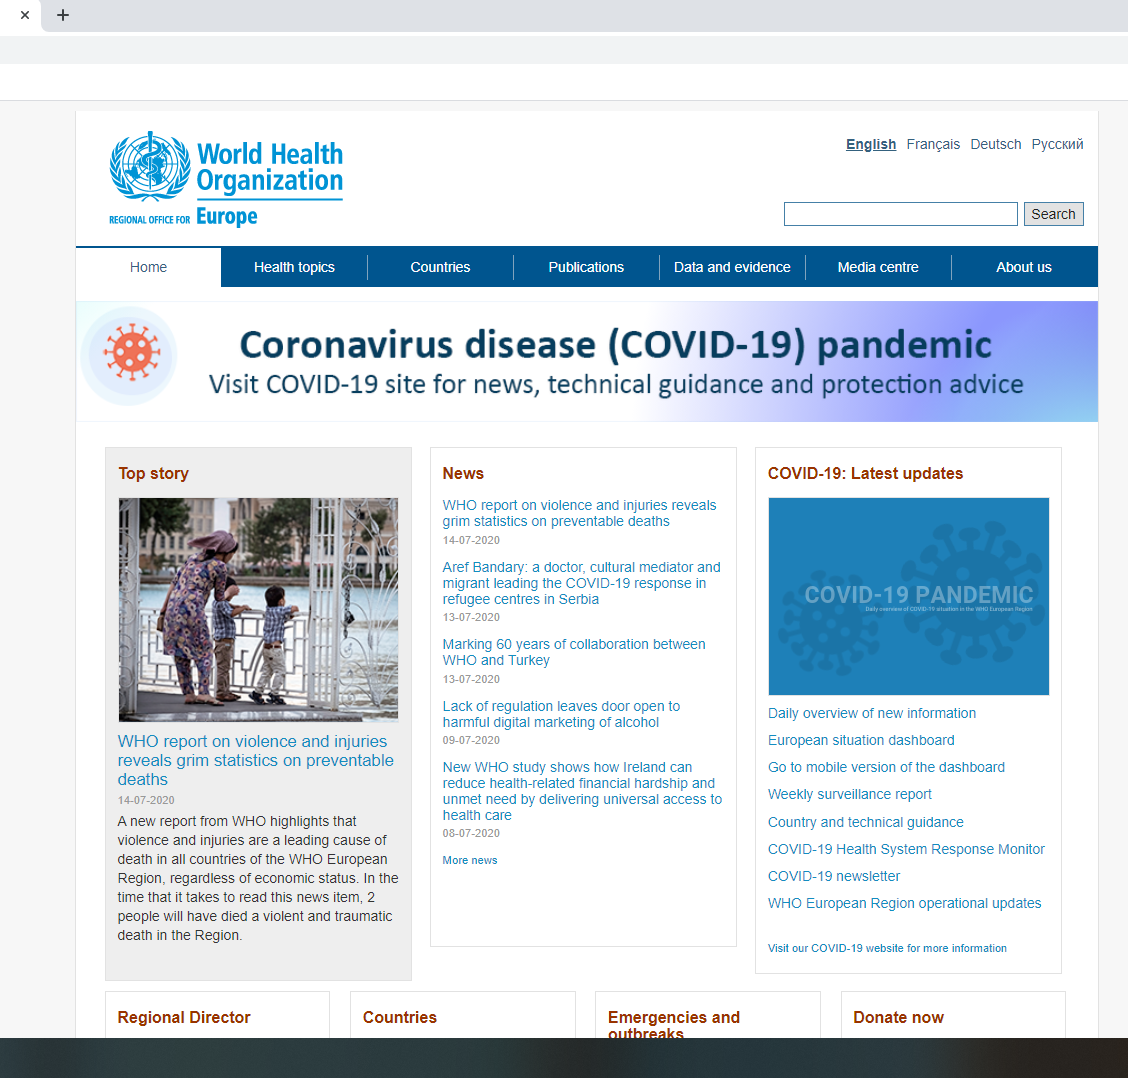This screenshot has width=1128, height=1078.
Task: Switch site language to Deutsch
Action: coord(996,144)
